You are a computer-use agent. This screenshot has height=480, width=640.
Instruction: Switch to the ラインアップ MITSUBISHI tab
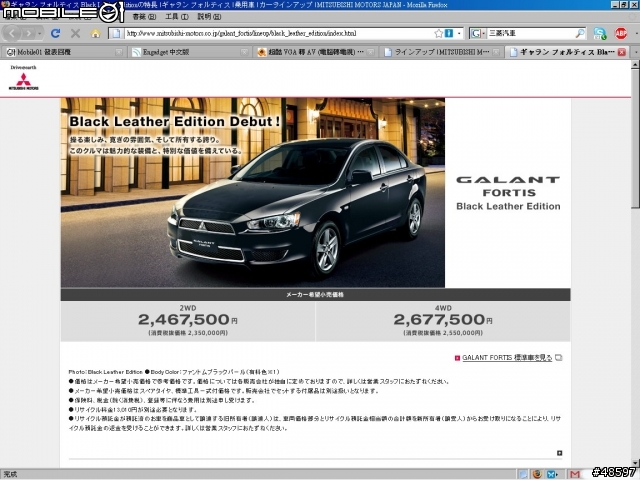[x=441, y=52]
